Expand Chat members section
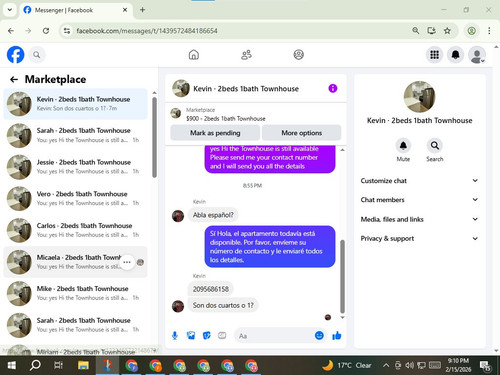Viewport: 500px width, 375px height. point(419,200)
